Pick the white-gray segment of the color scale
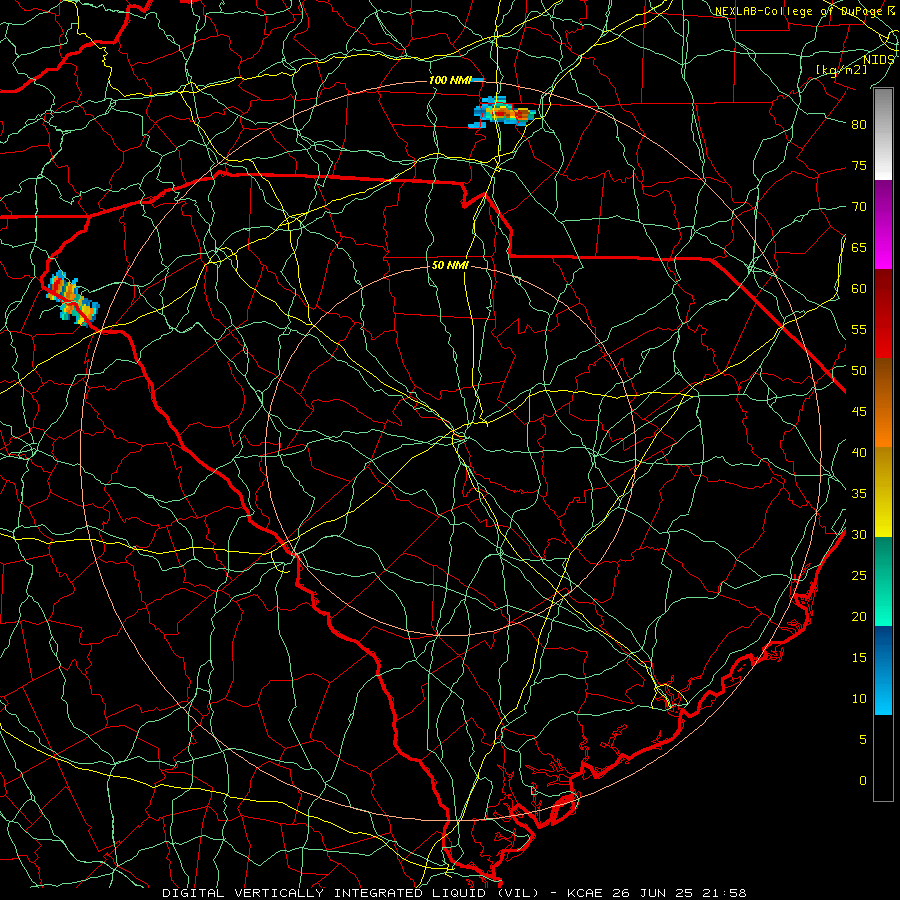This screenshot has height=900, width=900. (x=883, y=134)
